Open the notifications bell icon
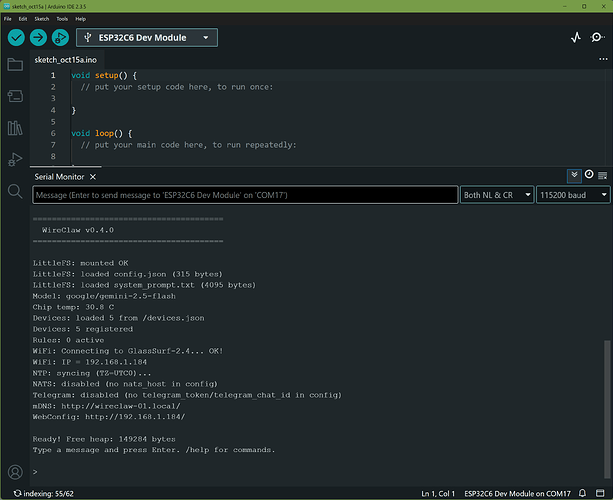 tap(582, 493)
